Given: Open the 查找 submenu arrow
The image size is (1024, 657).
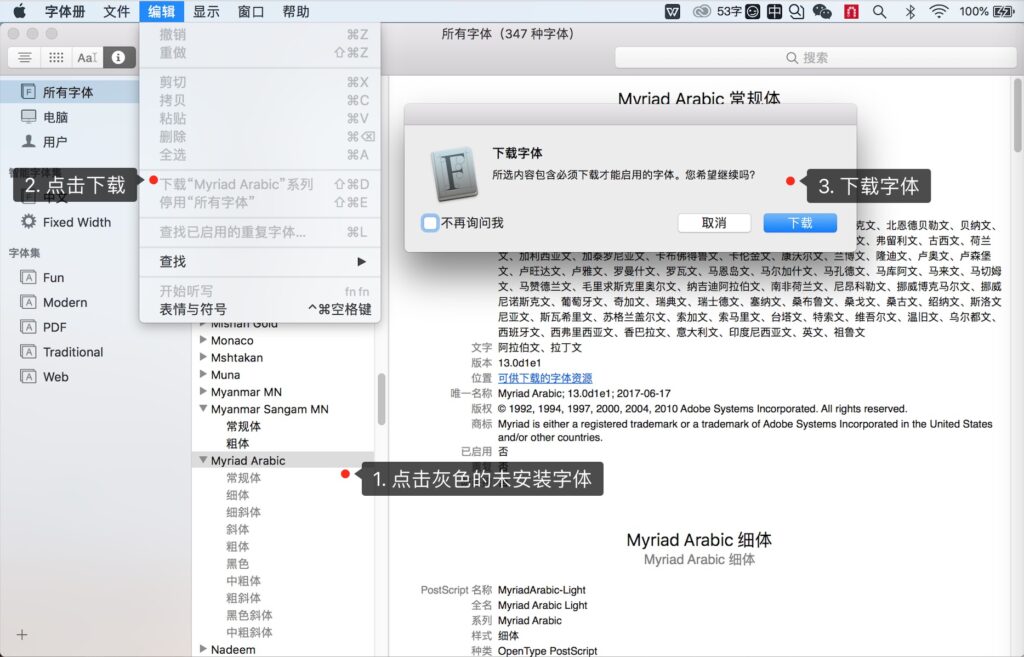Looking at the screenshot, I should tap(361, 261).
